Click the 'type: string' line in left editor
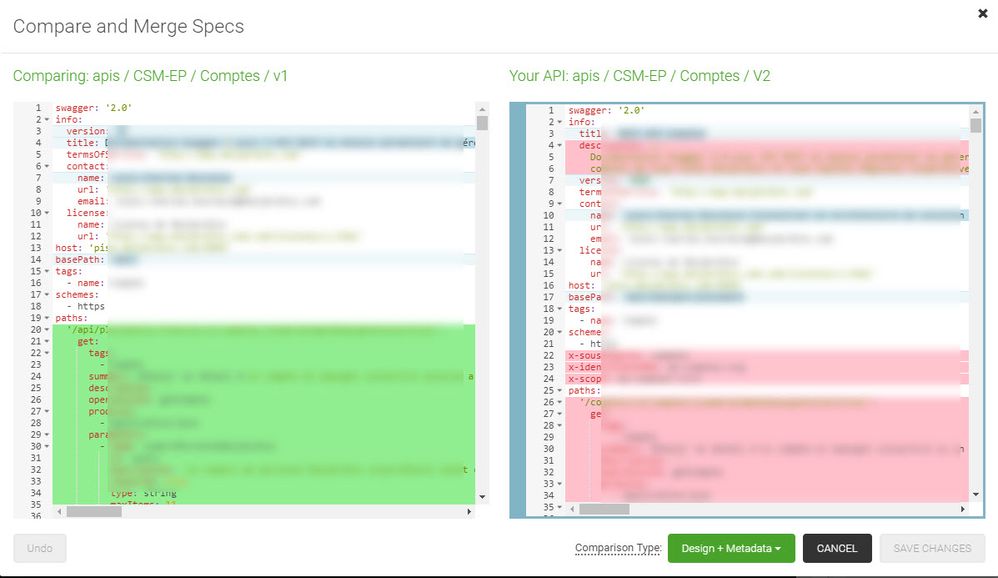This screenshot has width=998, height=578. [264, 493]
